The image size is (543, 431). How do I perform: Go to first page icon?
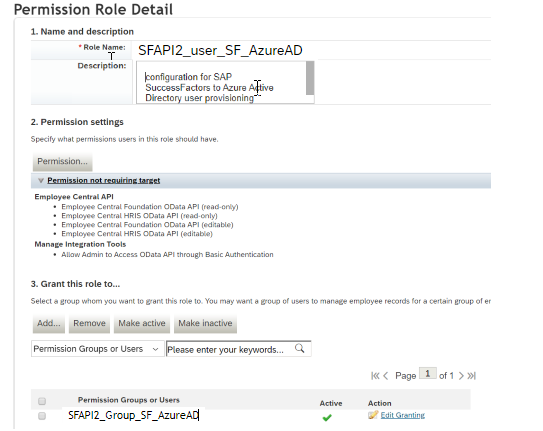coord(375,376)
